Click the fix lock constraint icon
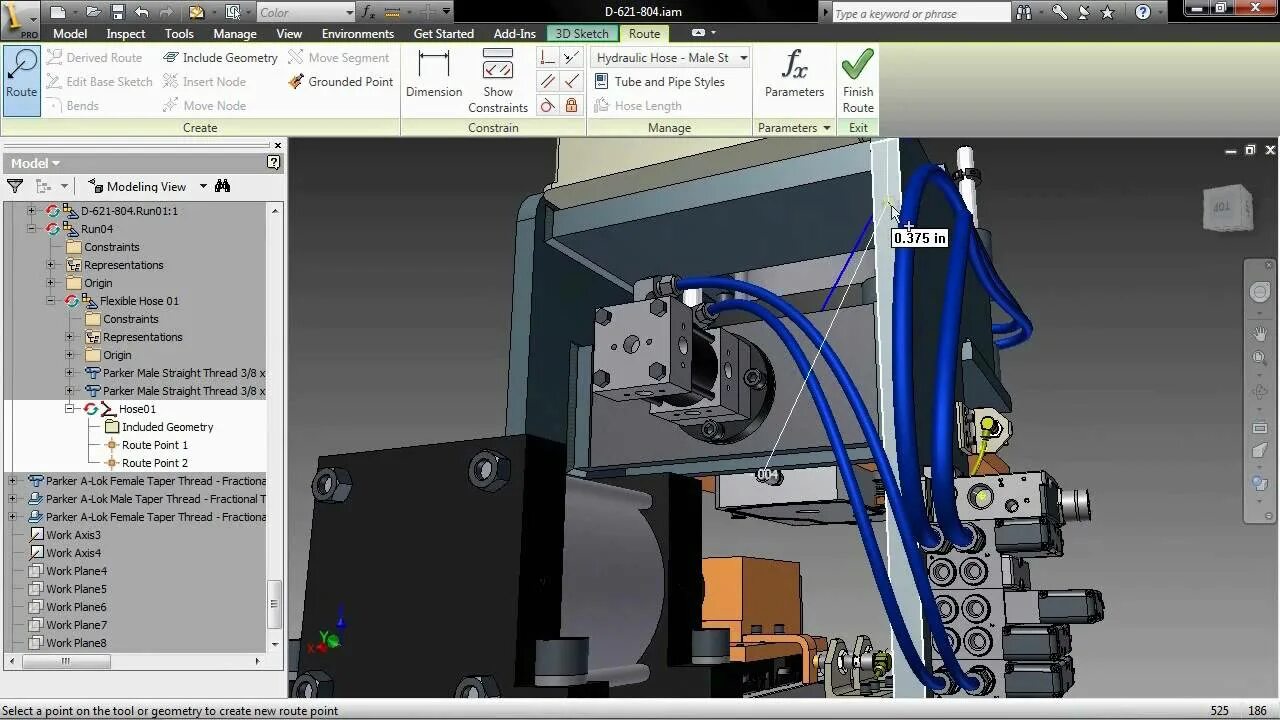Viewport: 1280px width, 720px height. 571,106
